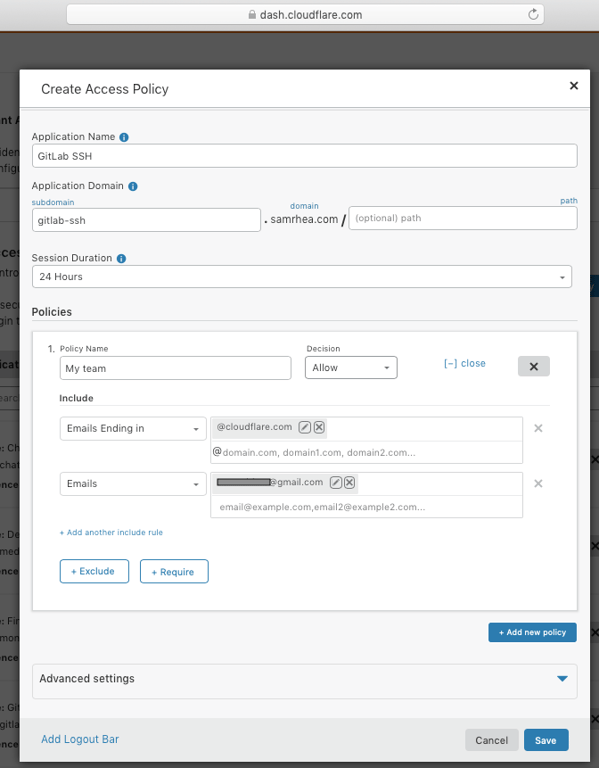Remove the Emails Ending in include rule row

pyautogui.click(x=538, y=429)
